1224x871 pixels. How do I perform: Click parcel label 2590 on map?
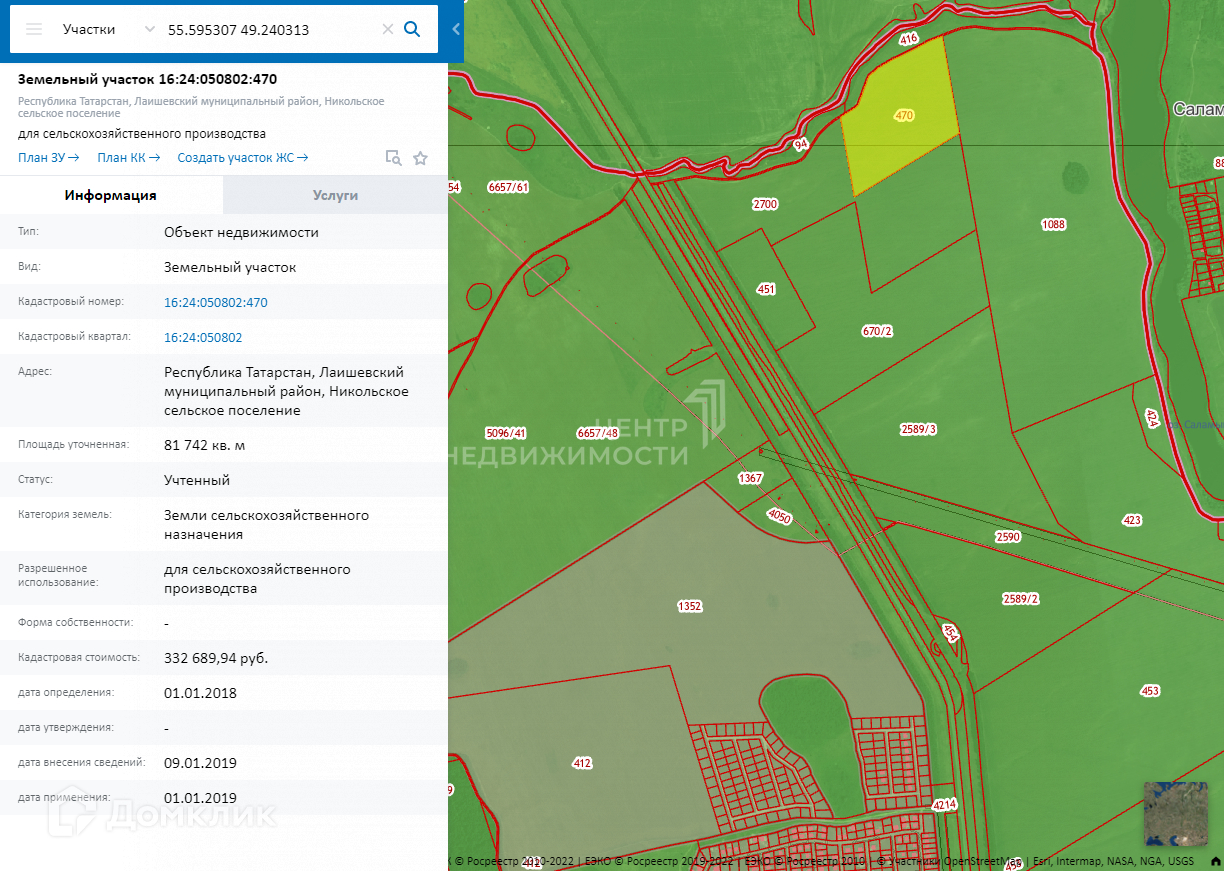[x=1008, y=537]
